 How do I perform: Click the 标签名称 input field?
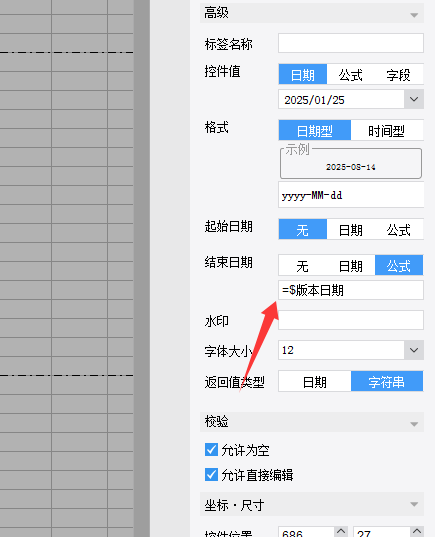click(x=351, y=43)
